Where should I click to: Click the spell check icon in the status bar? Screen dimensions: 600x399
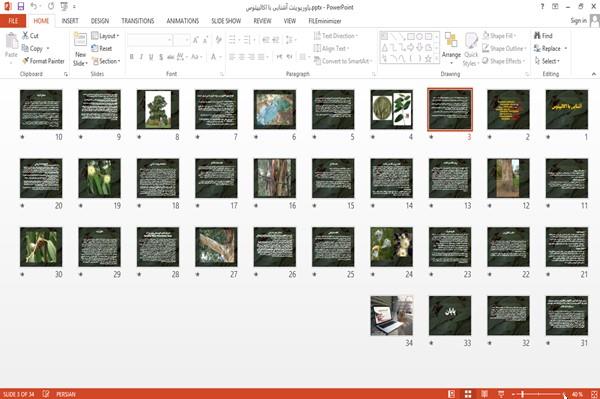tap(46, 394)
